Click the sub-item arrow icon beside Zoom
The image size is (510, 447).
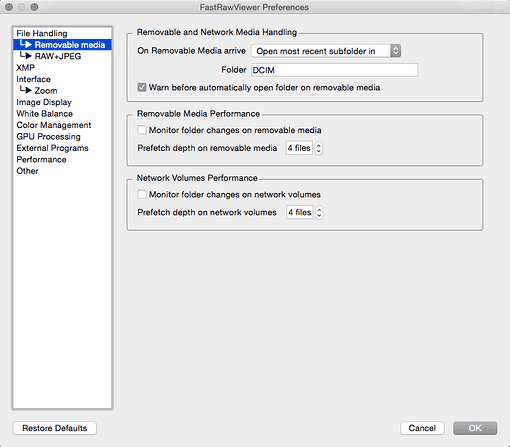point(26,90)
